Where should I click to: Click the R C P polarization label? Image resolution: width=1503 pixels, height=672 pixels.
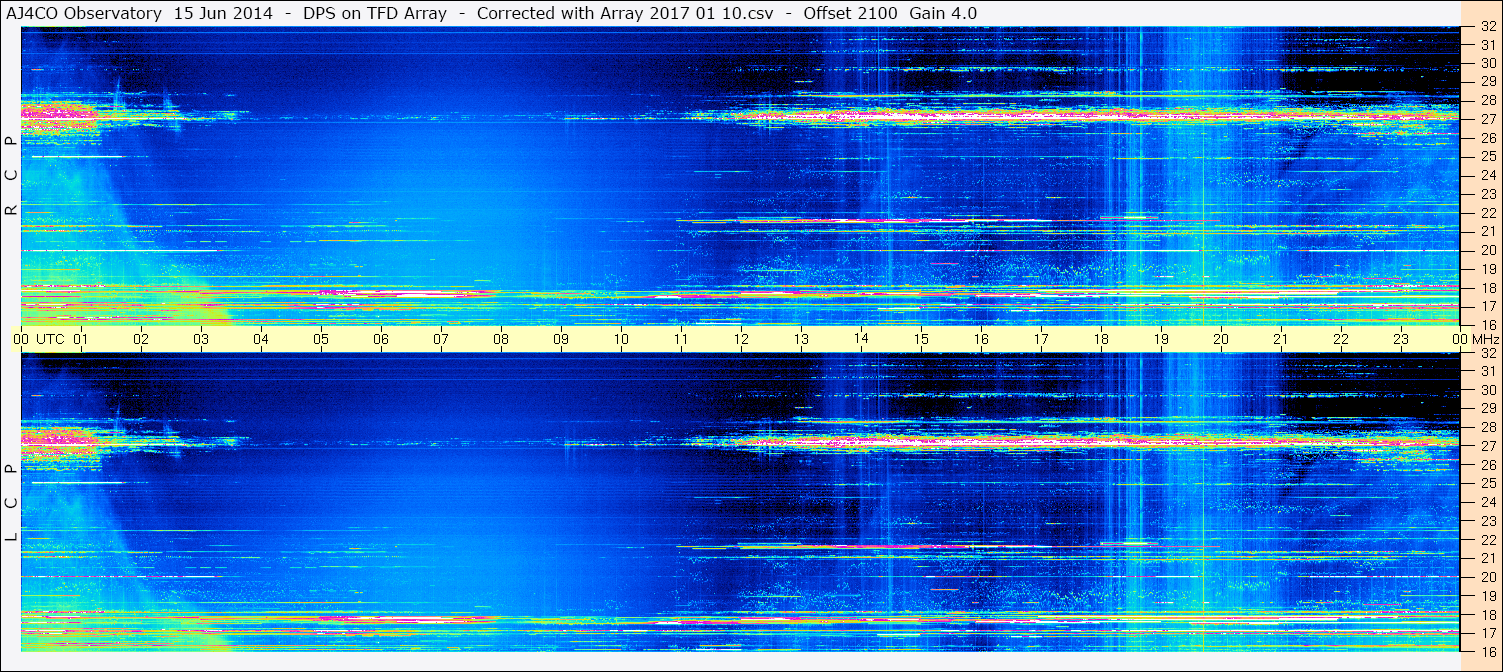coord(11,176)
